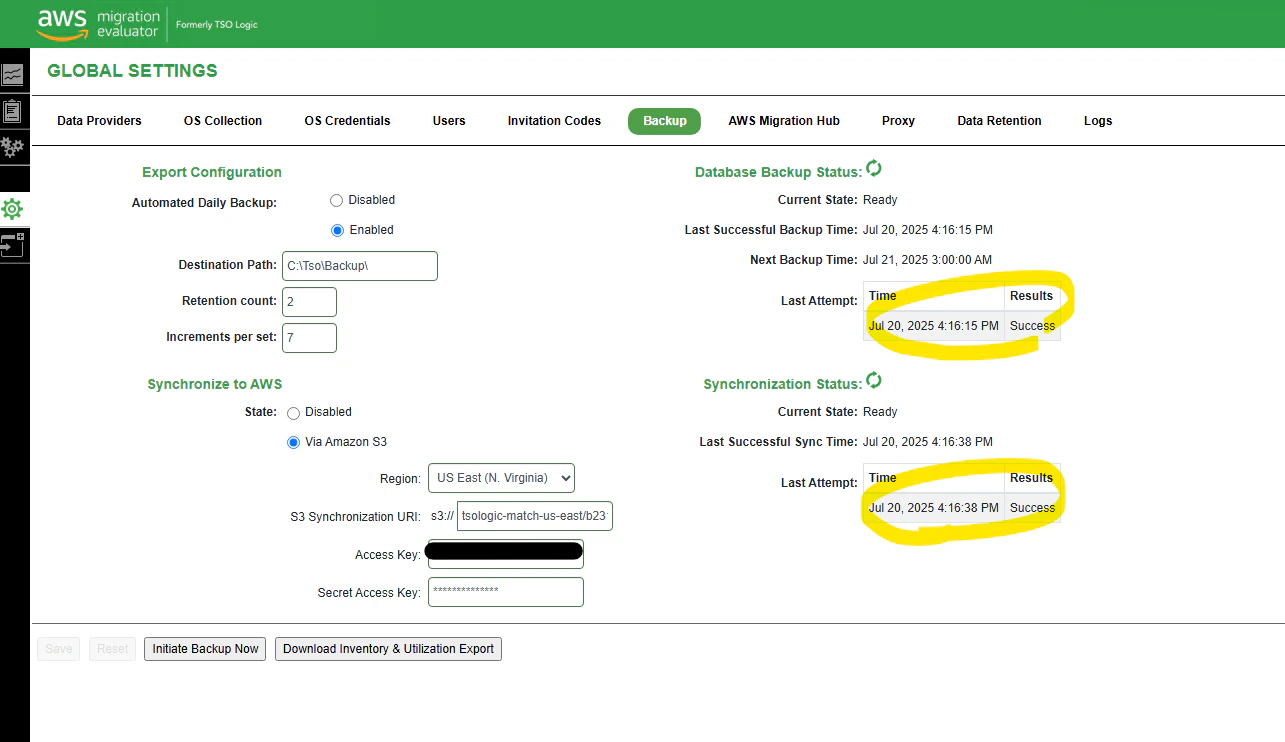
Task: Focus the Access Key field
Action: [x=506, y=554]
